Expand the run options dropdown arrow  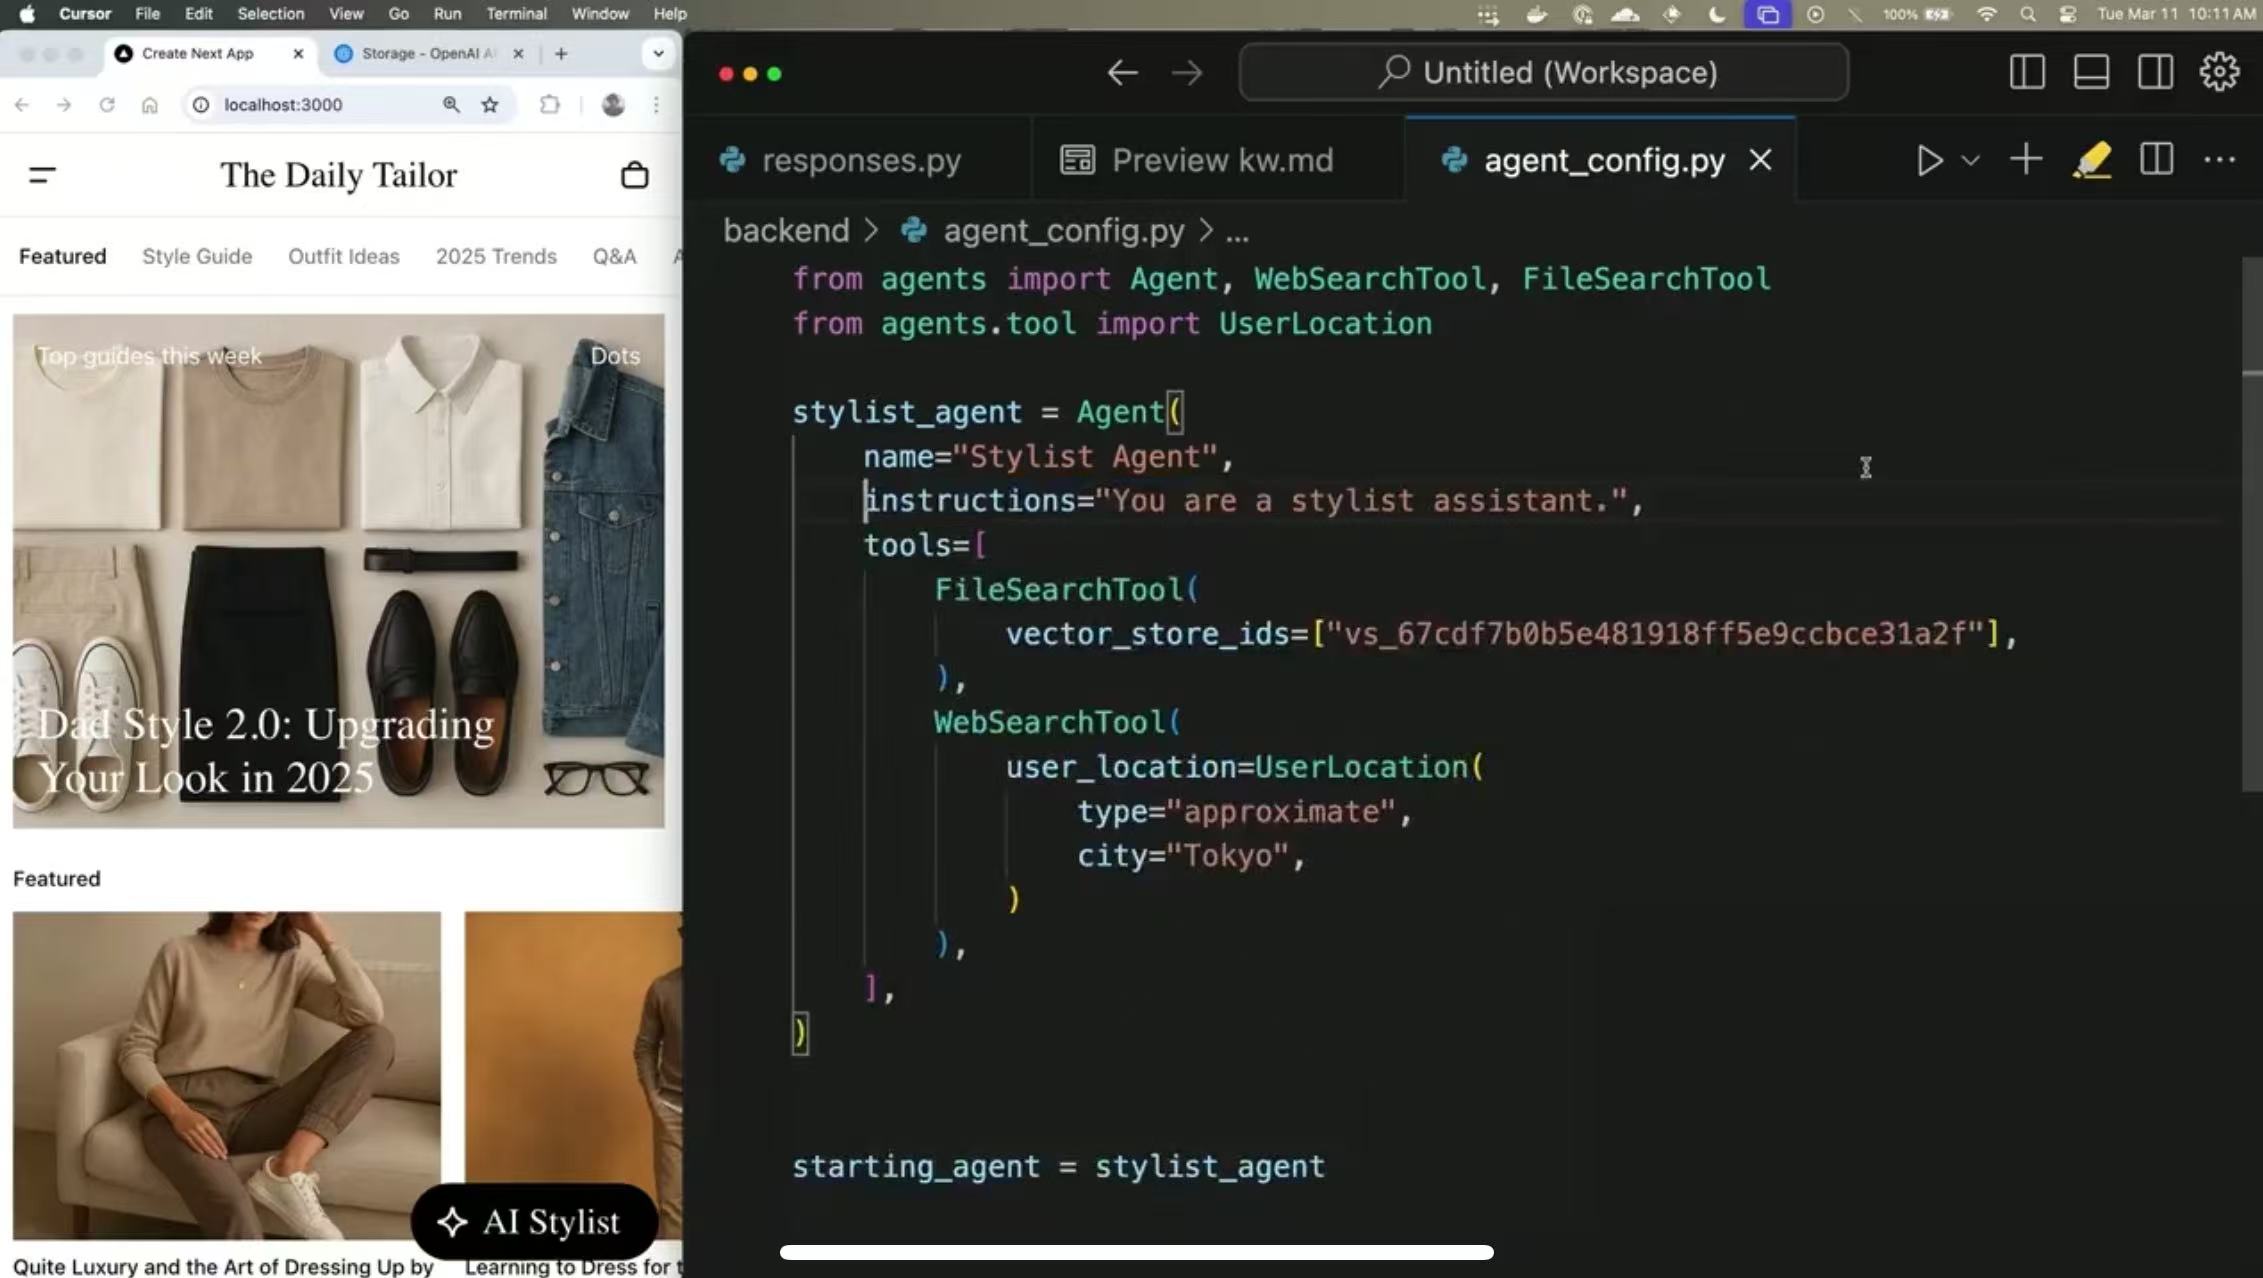(1970, 160)
